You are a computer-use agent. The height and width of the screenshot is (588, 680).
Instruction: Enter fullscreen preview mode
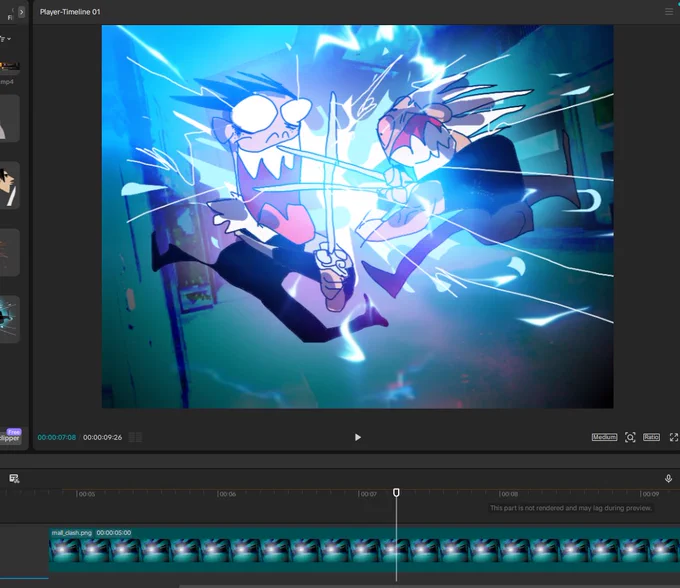click(673, 437)
